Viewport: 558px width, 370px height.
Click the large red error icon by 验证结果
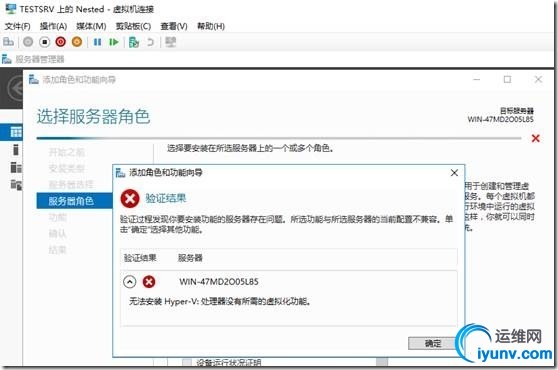130,198
